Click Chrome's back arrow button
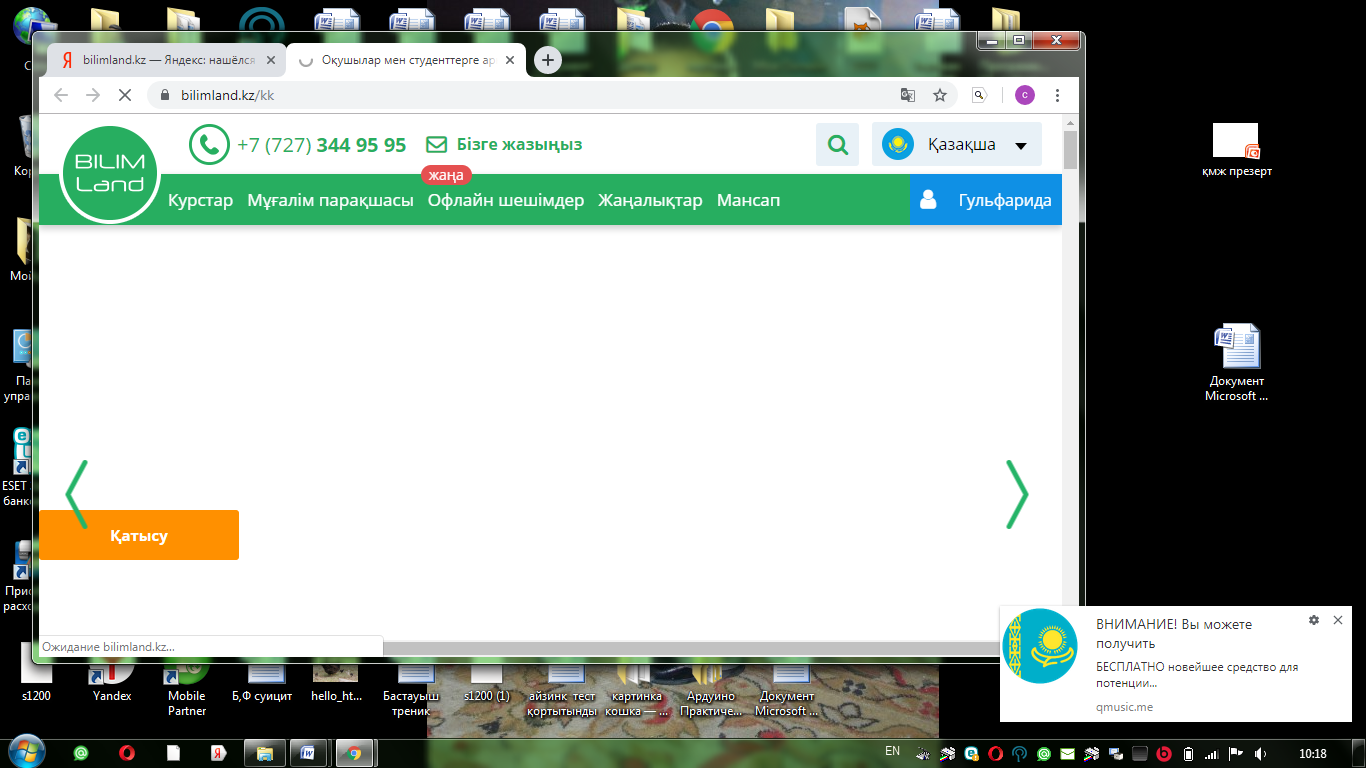Image resolution: width=1366 pixels, height=768 pixels. pos(61,95)
